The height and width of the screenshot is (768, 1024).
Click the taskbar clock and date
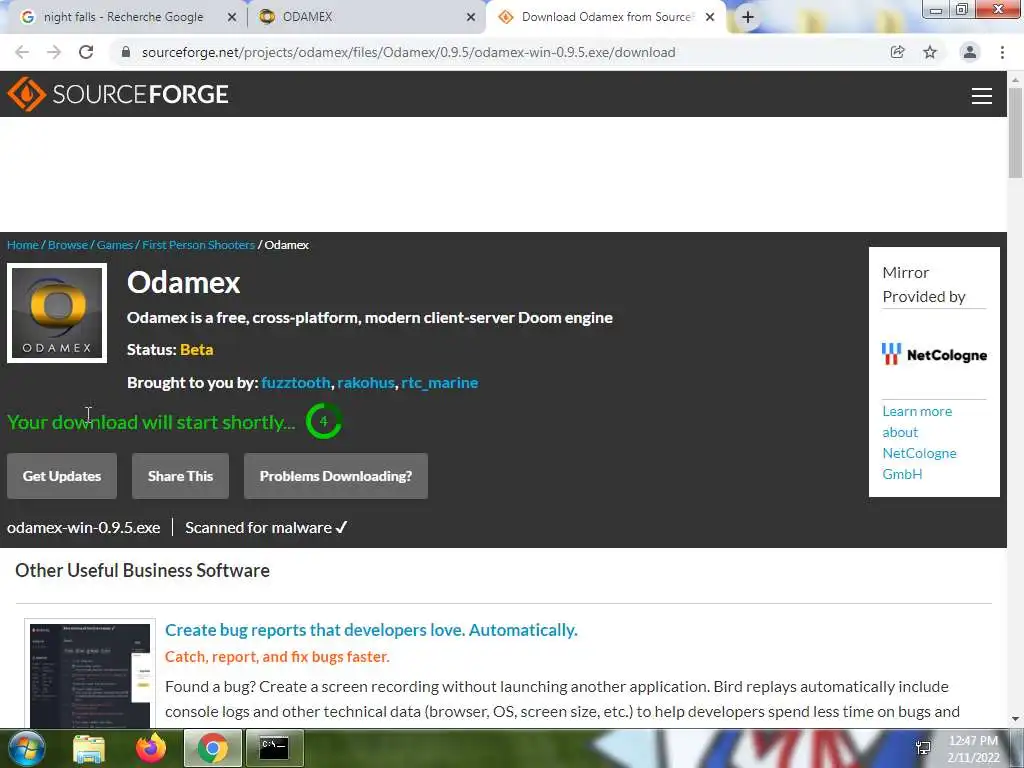pyautogui.click(x=973, y=749)
